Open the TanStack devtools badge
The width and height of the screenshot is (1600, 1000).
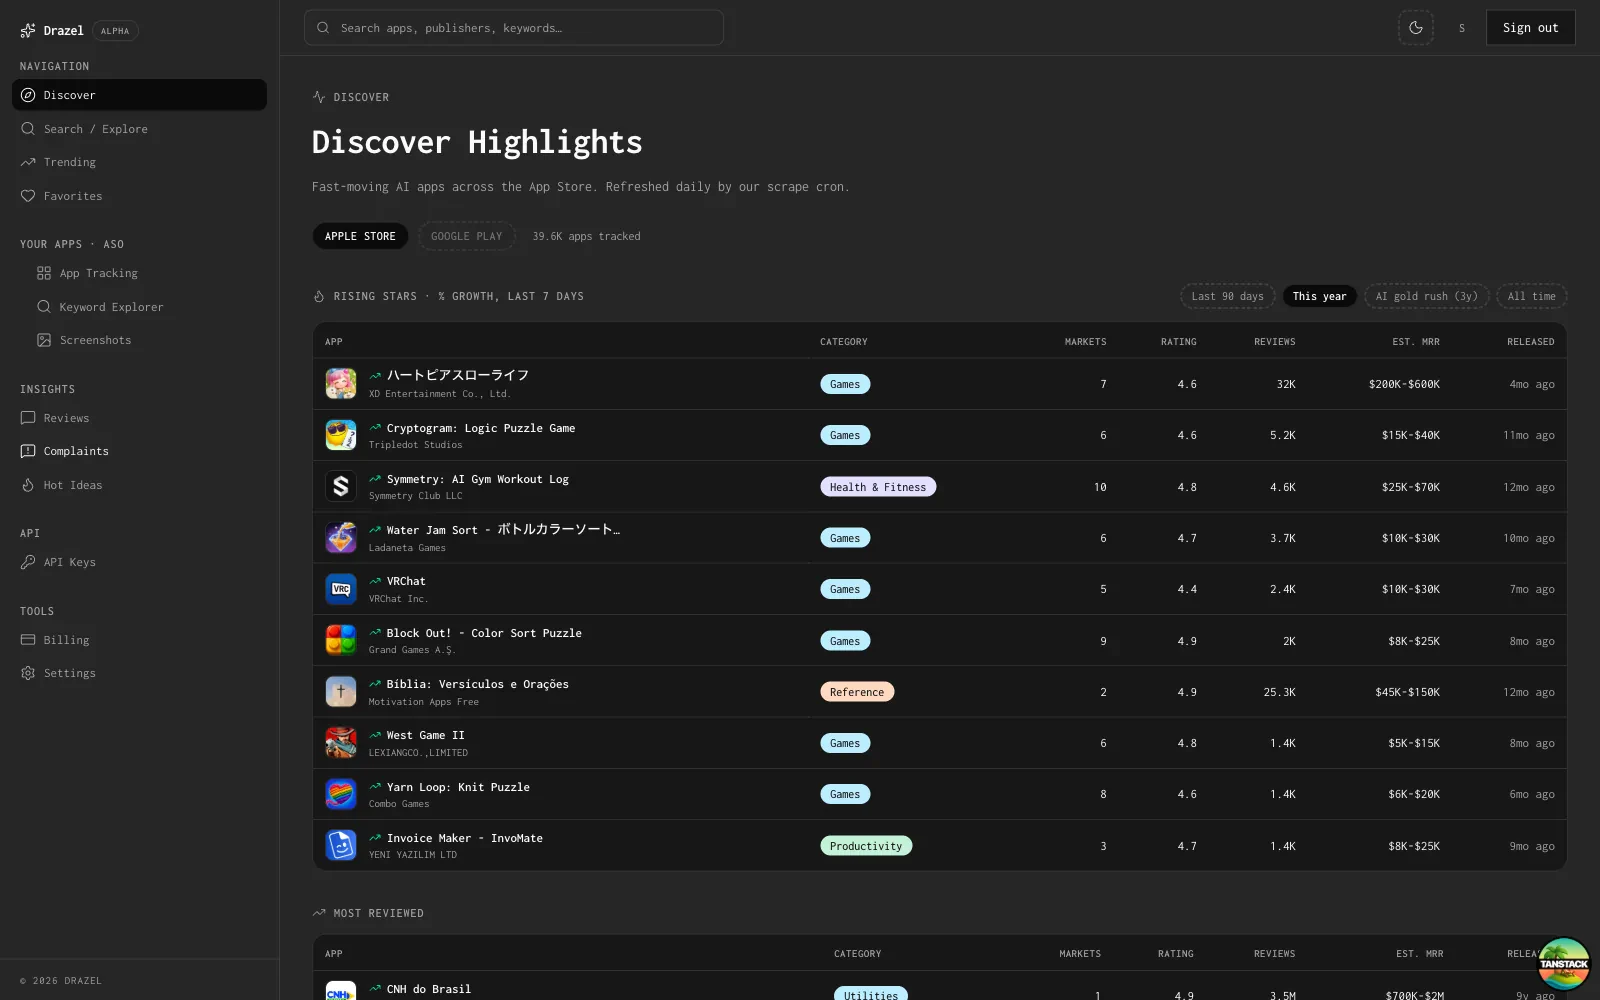(x=1564, y=964)
